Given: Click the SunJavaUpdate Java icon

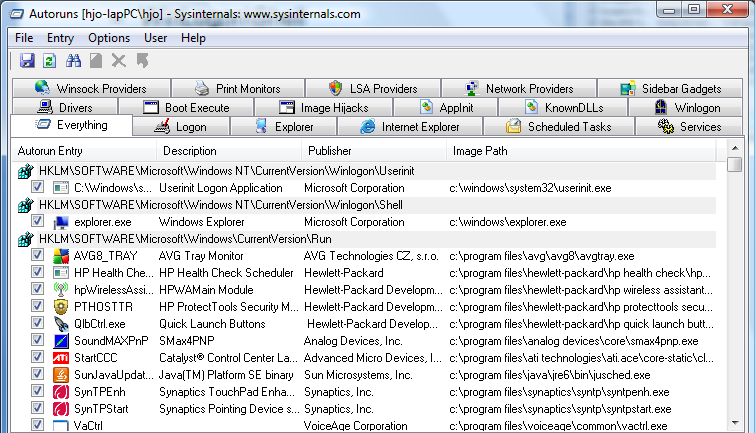Looking at the screenshot, I should pyautogui.click(x=61, y=375).
